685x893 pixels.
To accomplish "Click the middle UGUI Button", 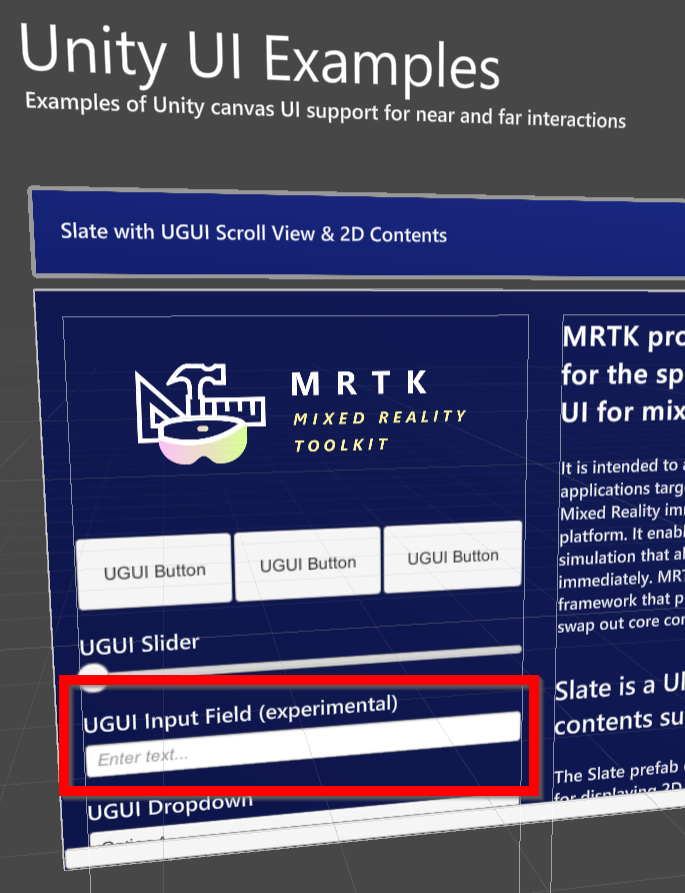I will pyautogui.click(x=307, y=564).
